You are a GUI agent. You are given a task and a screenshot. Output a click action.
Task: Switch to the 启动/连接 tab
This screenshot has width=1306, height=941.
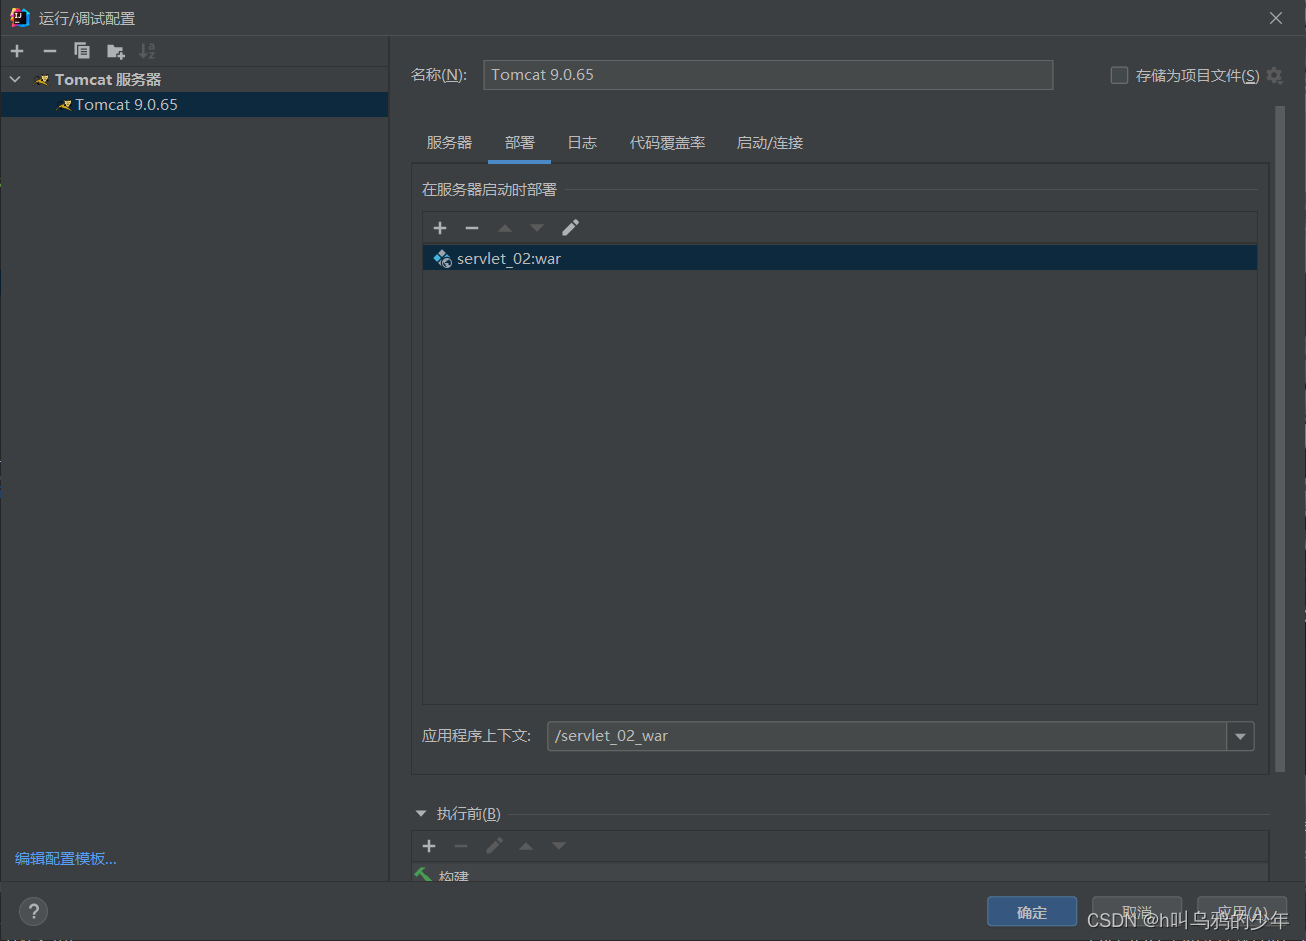[x=770, y=143]
